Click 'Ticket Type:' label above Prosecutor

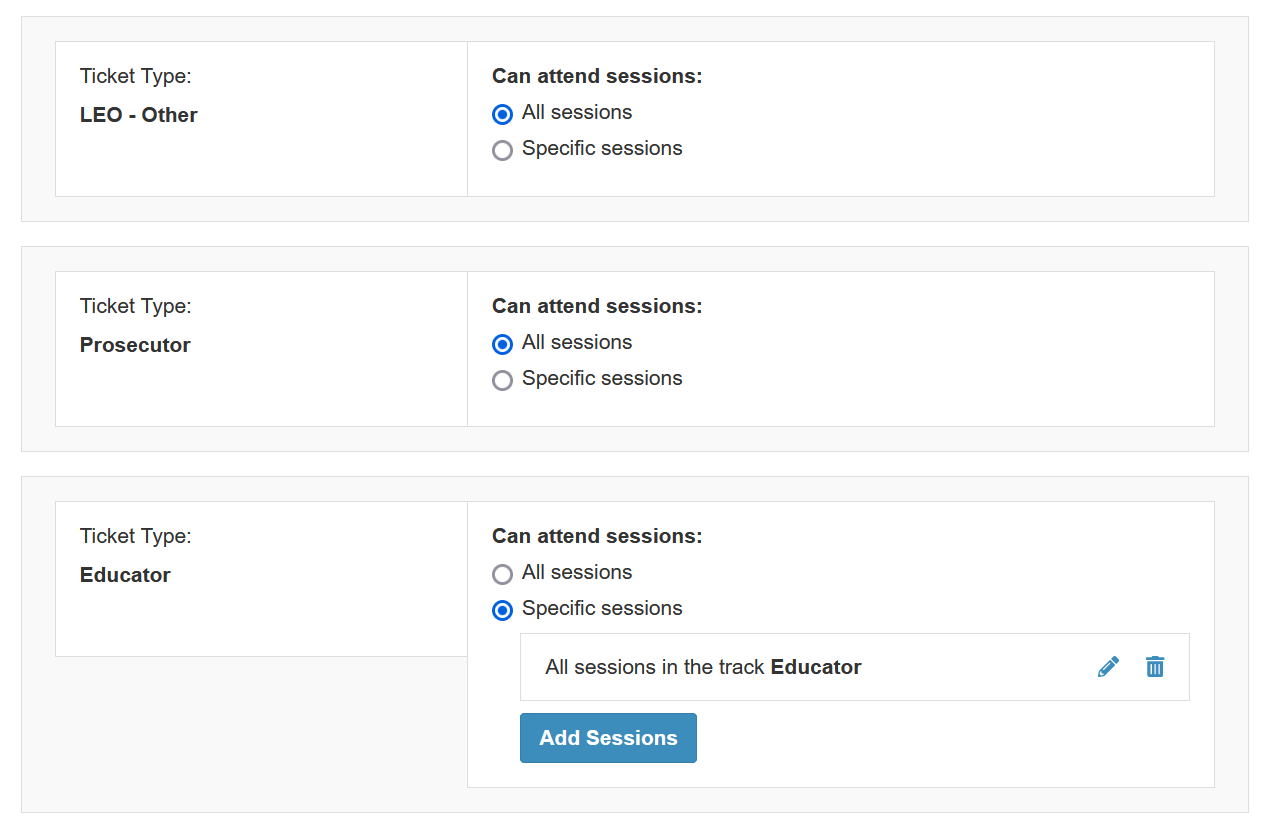click(x=135, y=306)
